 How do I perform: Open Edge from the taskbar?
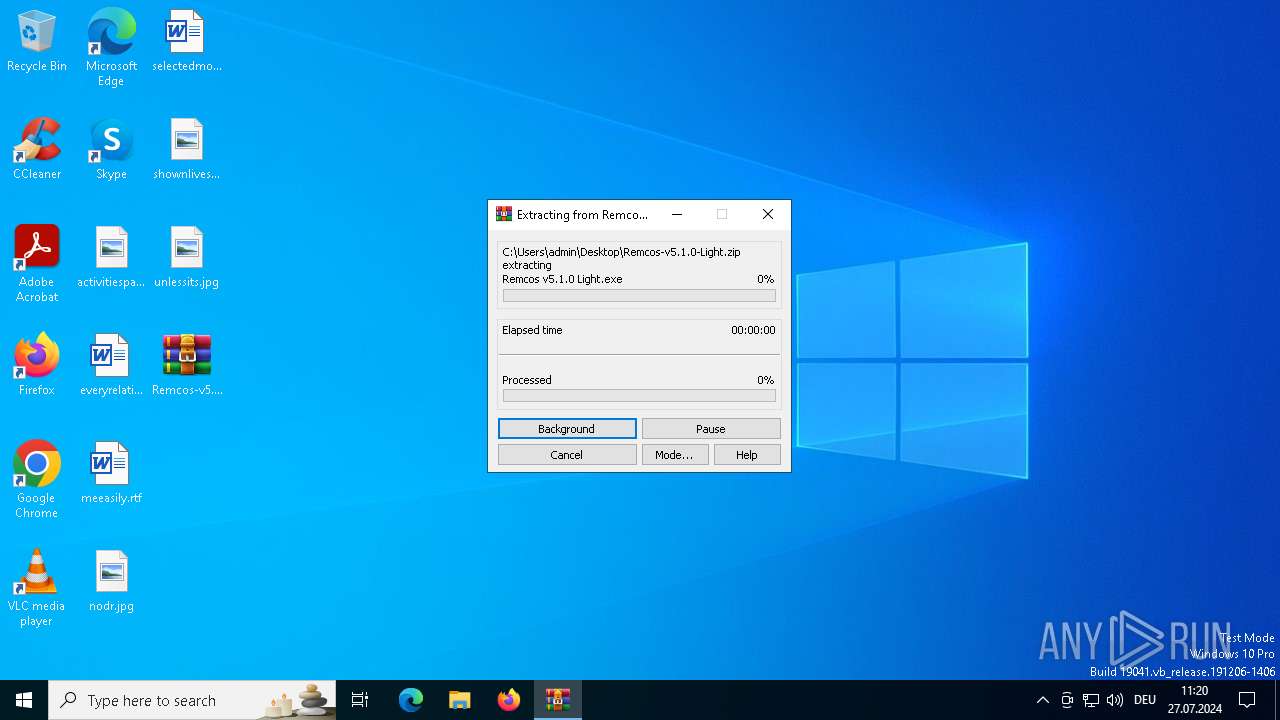pyautogui.click(x=411, y=700)
